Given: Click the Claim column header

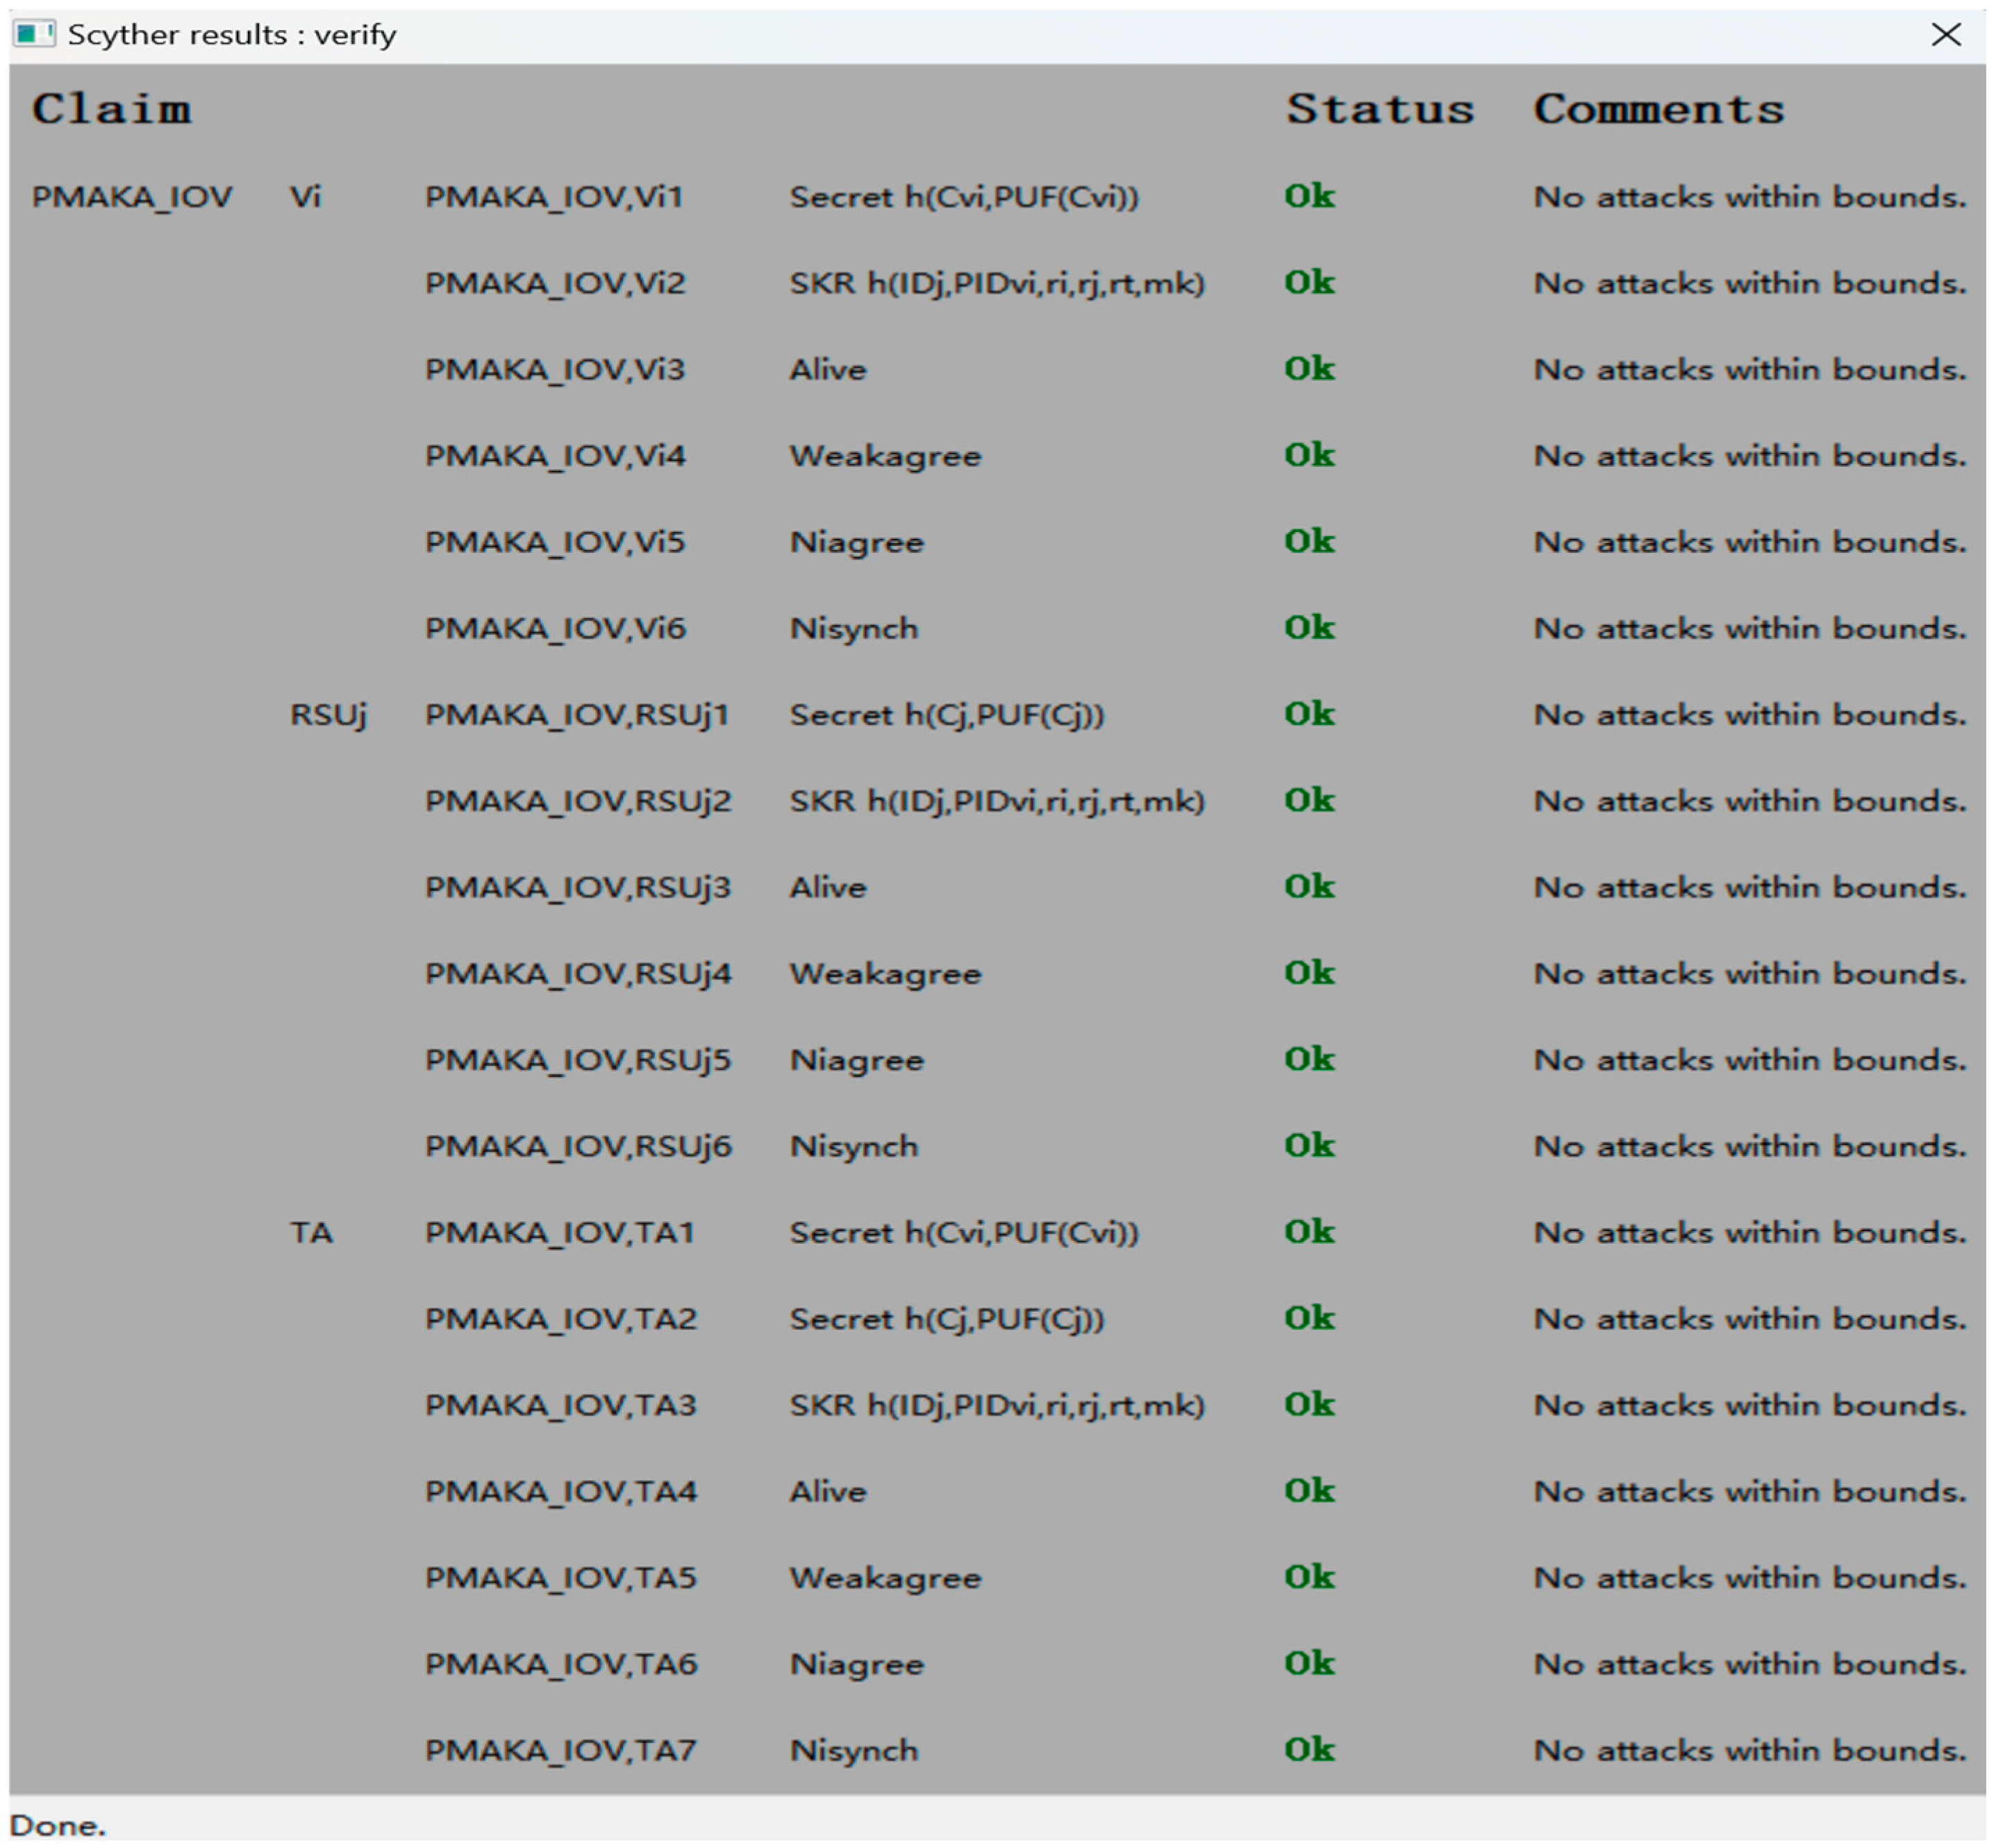Looking at the screenshot, I should (111, 109).
